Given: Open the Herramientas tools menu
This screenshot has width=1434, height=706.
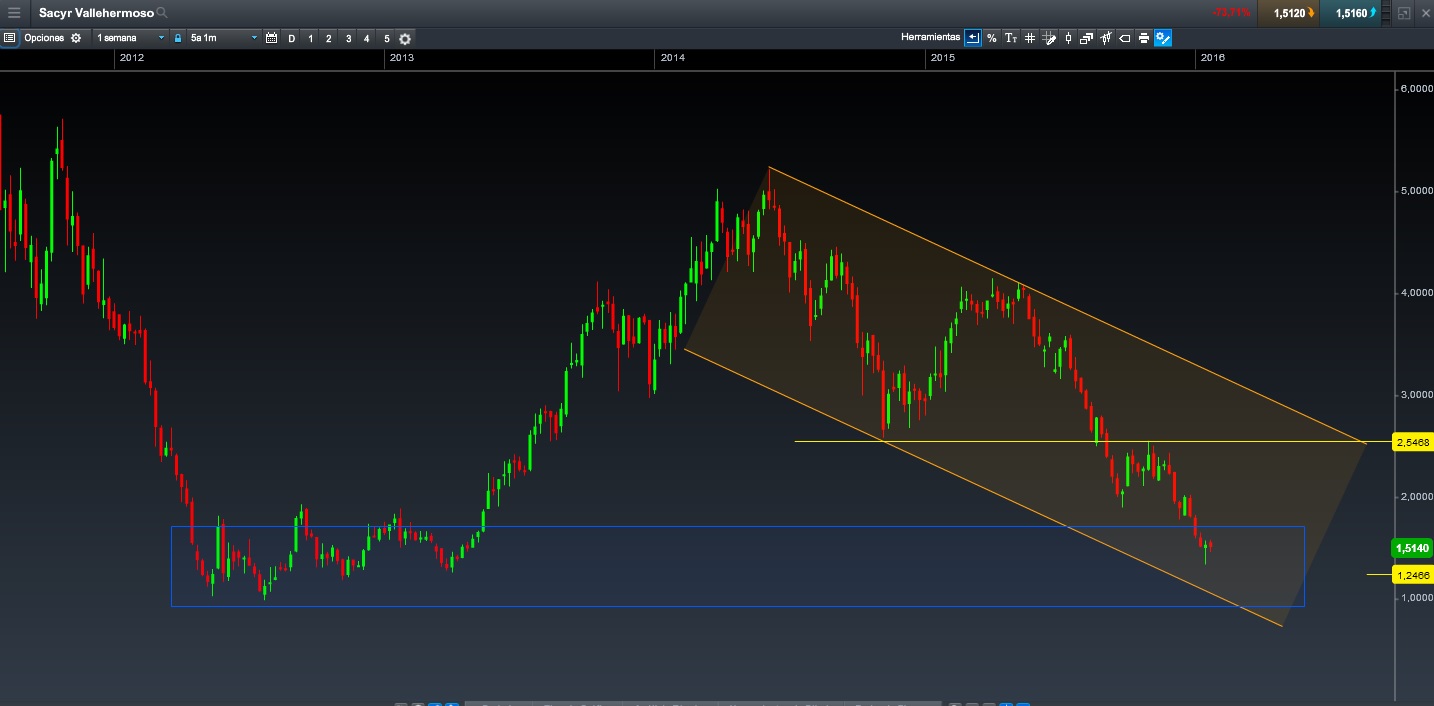Looking at the screenshot, I should tap(930, 37).
